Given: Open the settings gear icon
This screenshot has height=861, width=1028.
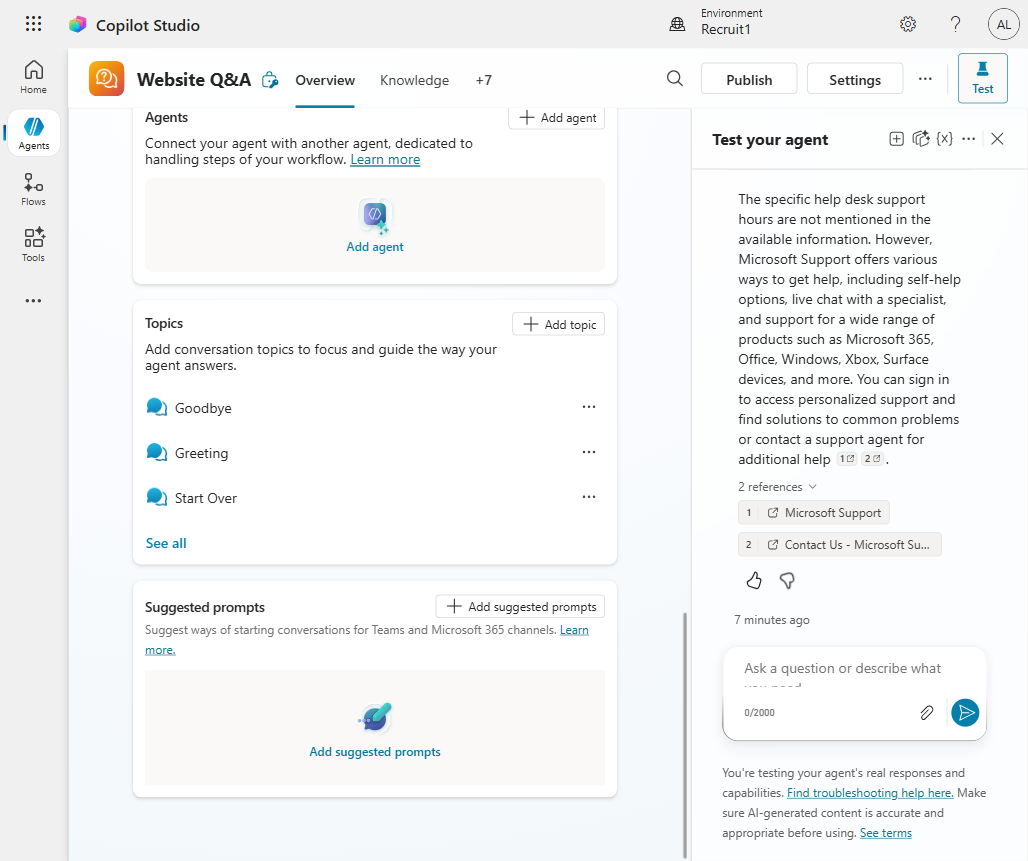Looking at the screenshot, I should click(x=907, y=24).
